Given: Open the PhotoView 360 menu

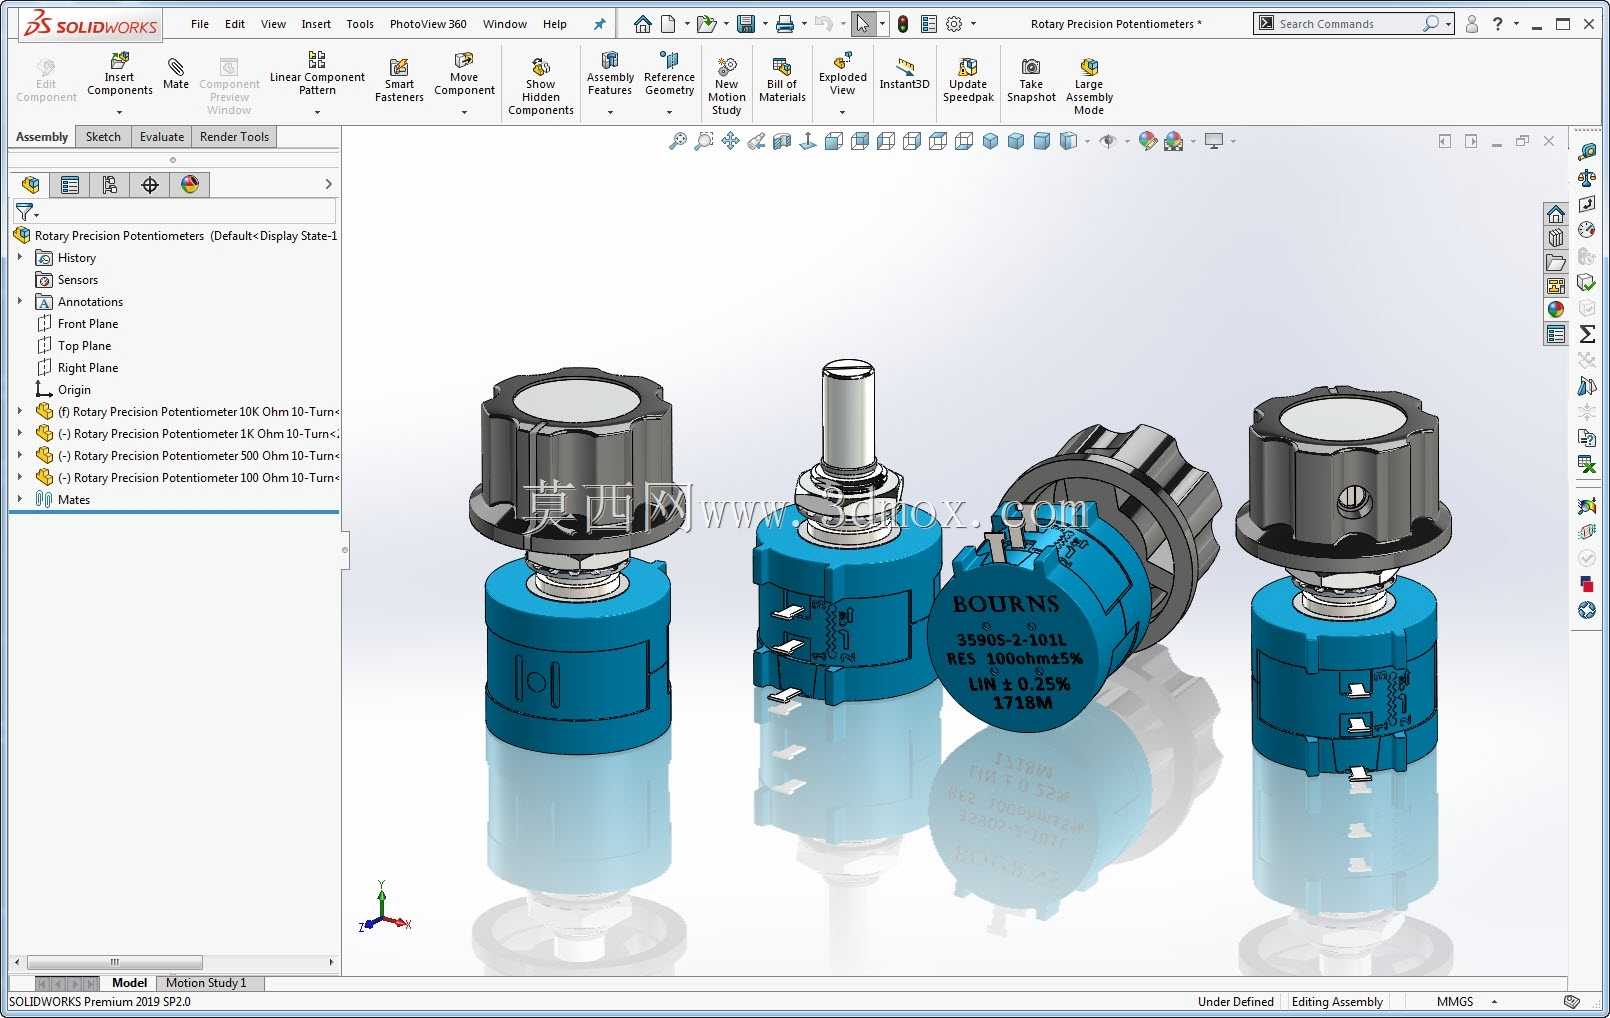Looking at the screenshot, I should coord(428,24).
